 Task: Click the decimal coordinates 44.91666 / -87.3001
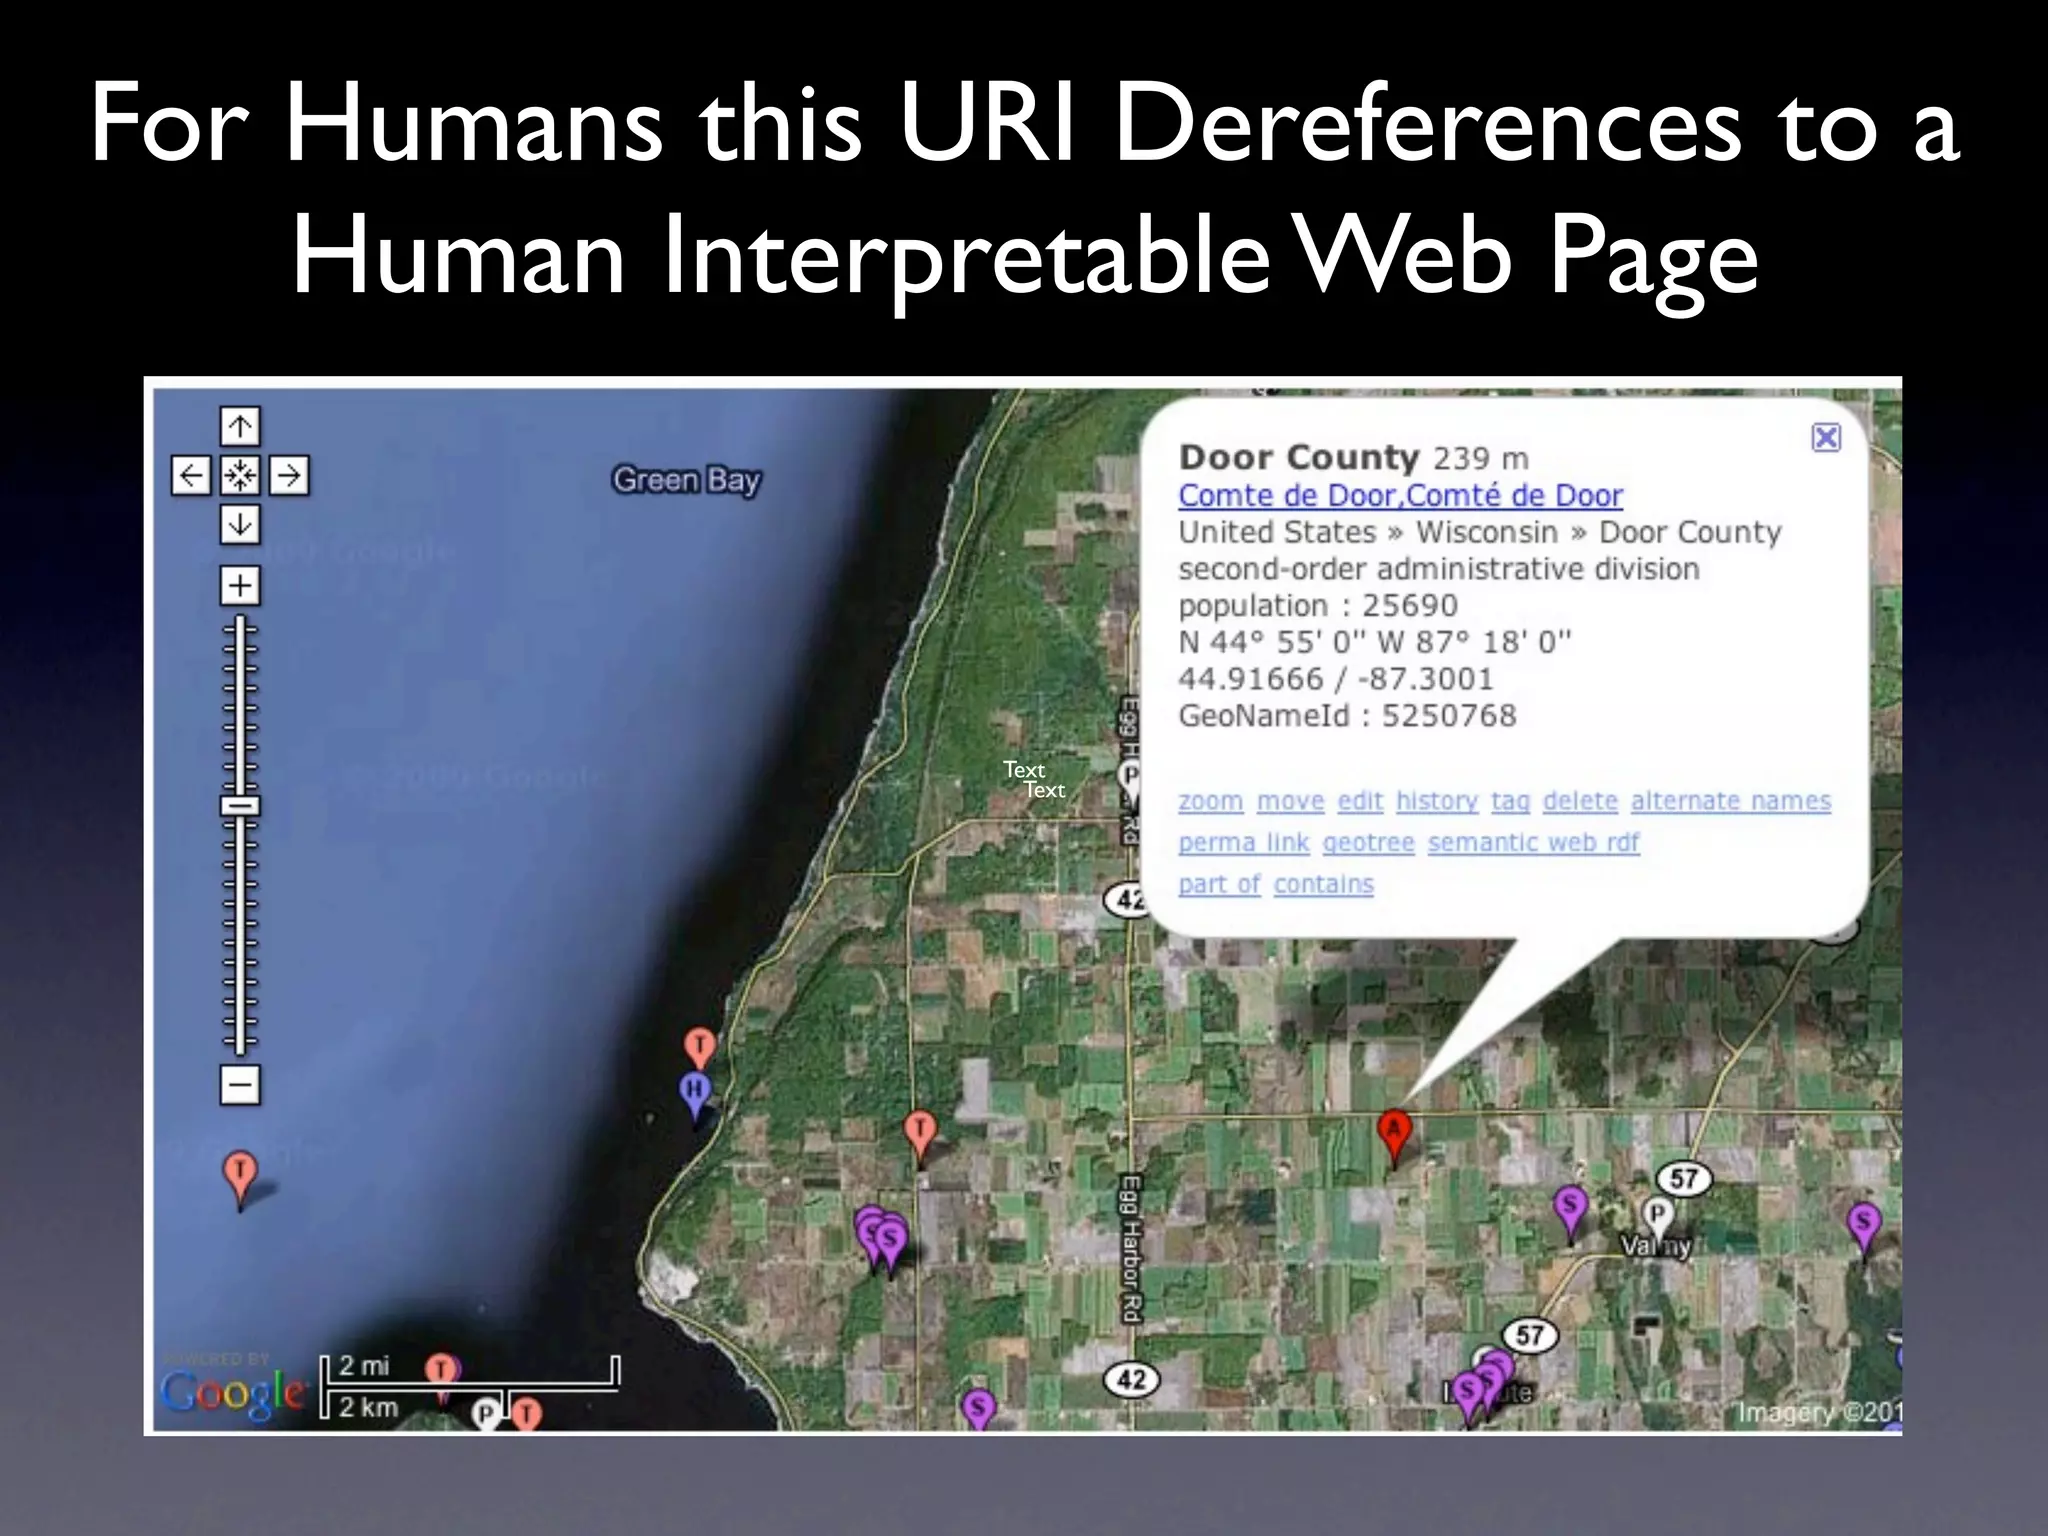(x=1335, y=679)
